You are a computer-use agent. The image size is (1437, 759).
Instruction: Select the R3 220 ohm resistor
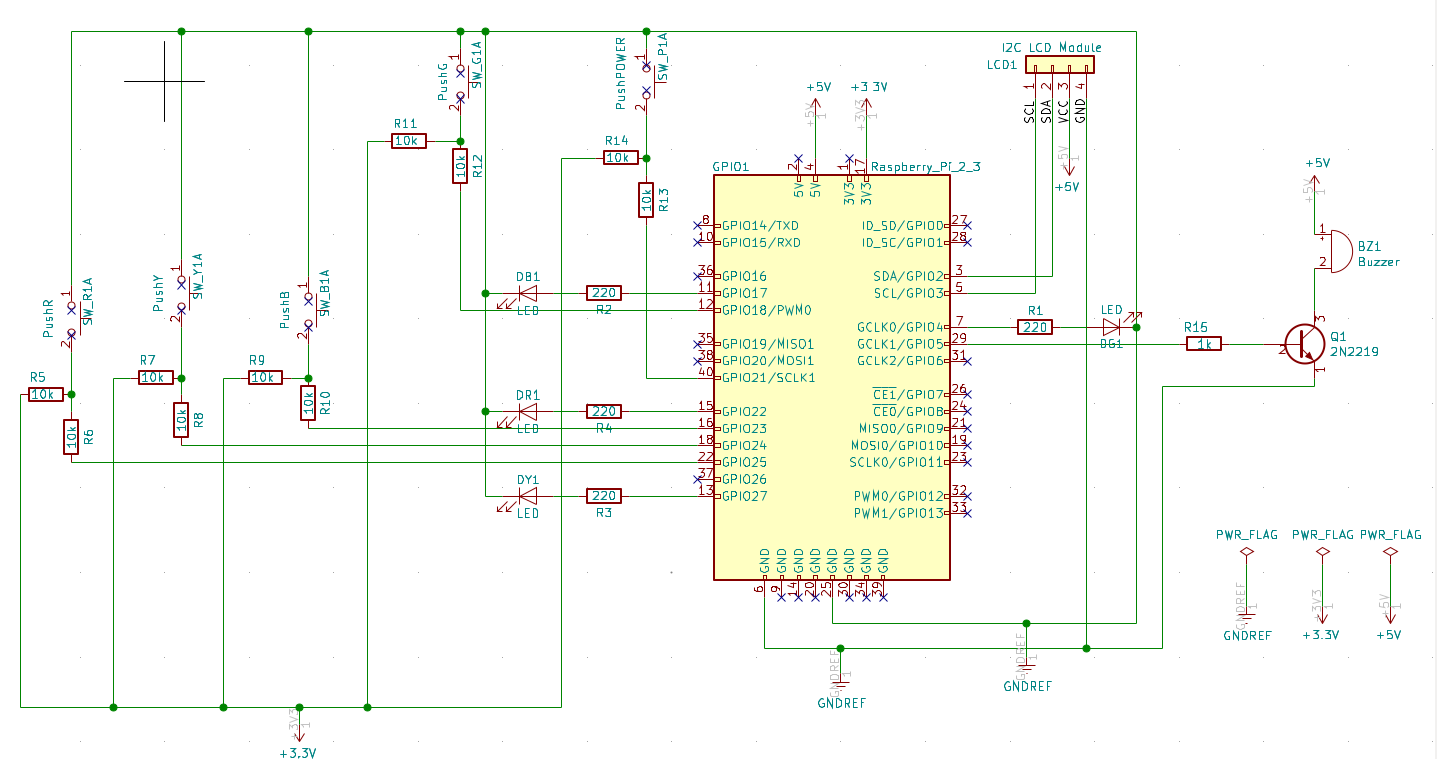point(604,496)
